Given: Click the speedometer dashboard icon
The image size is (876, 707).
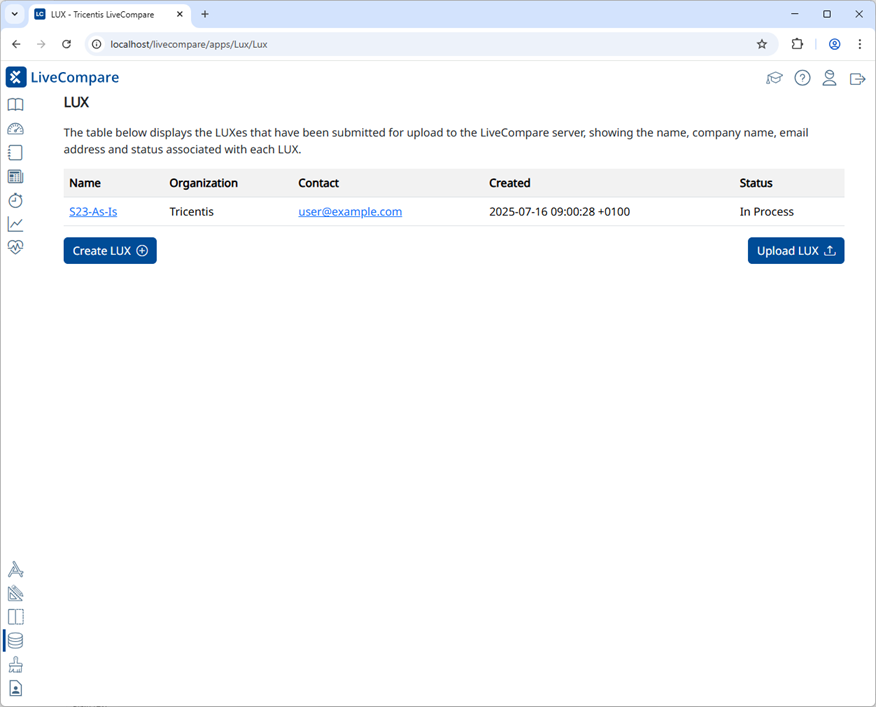Looking at the screenshot, I should pos(15,129).
